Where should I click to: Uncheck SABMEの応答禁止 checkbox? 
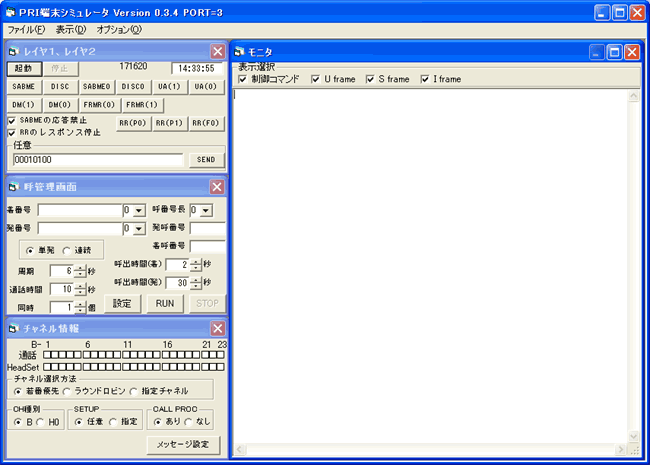(x=12, y=120)
